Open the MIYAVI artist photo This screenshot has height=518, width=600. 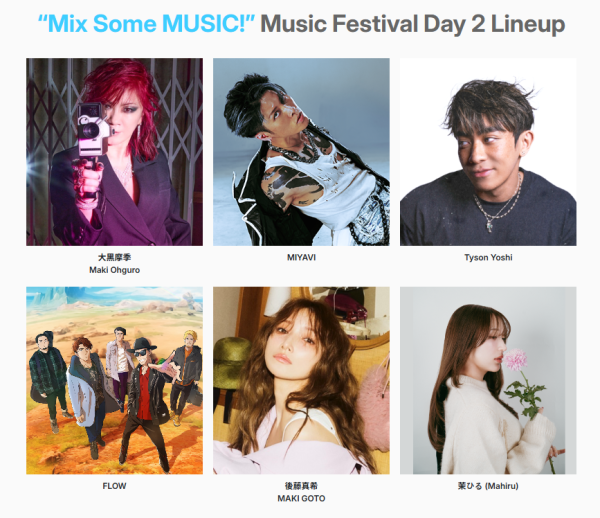(301, 152)
